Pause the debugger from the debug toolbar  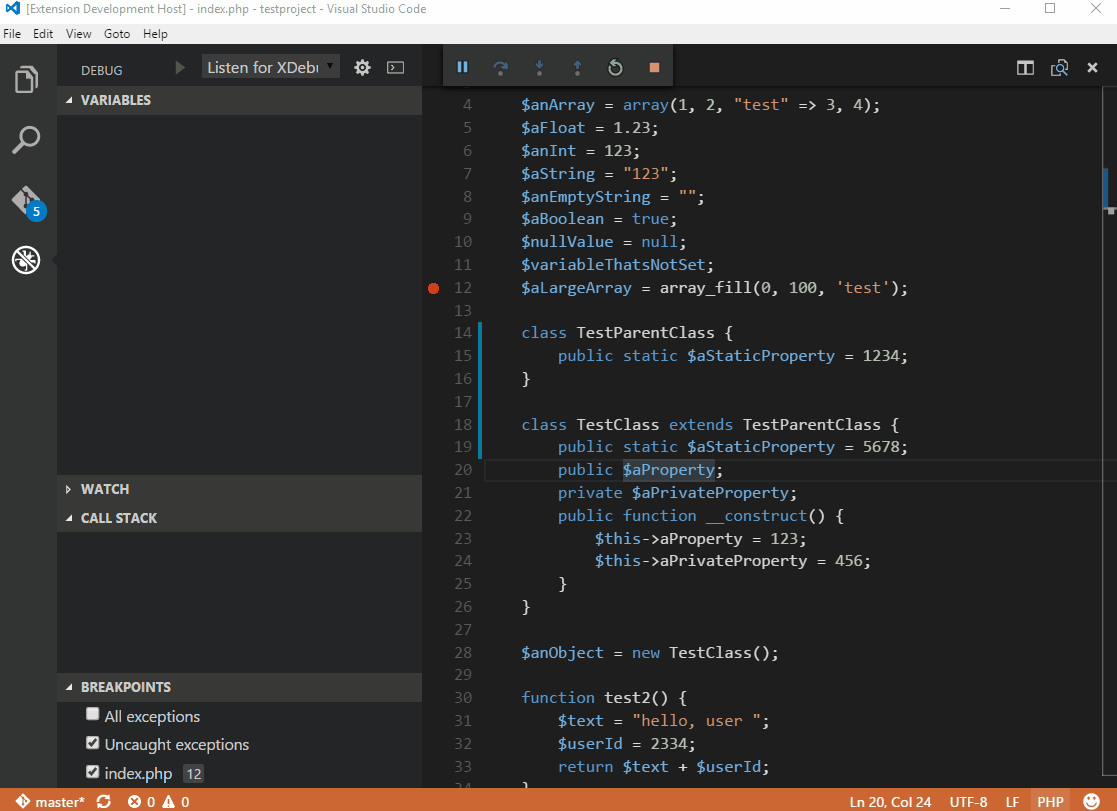[462, 67]
